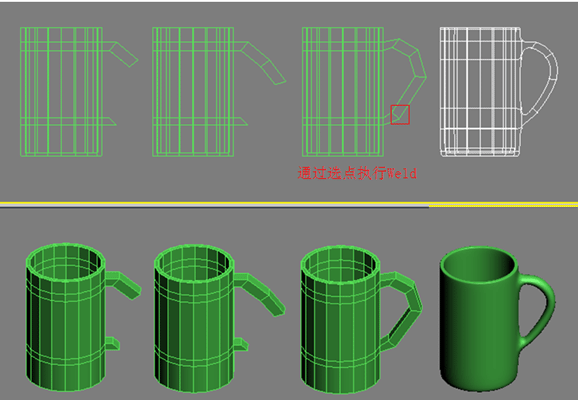Select the smooth rendered green mug
The width and height of the screenshot is (578, 400).
click(497, 319)
